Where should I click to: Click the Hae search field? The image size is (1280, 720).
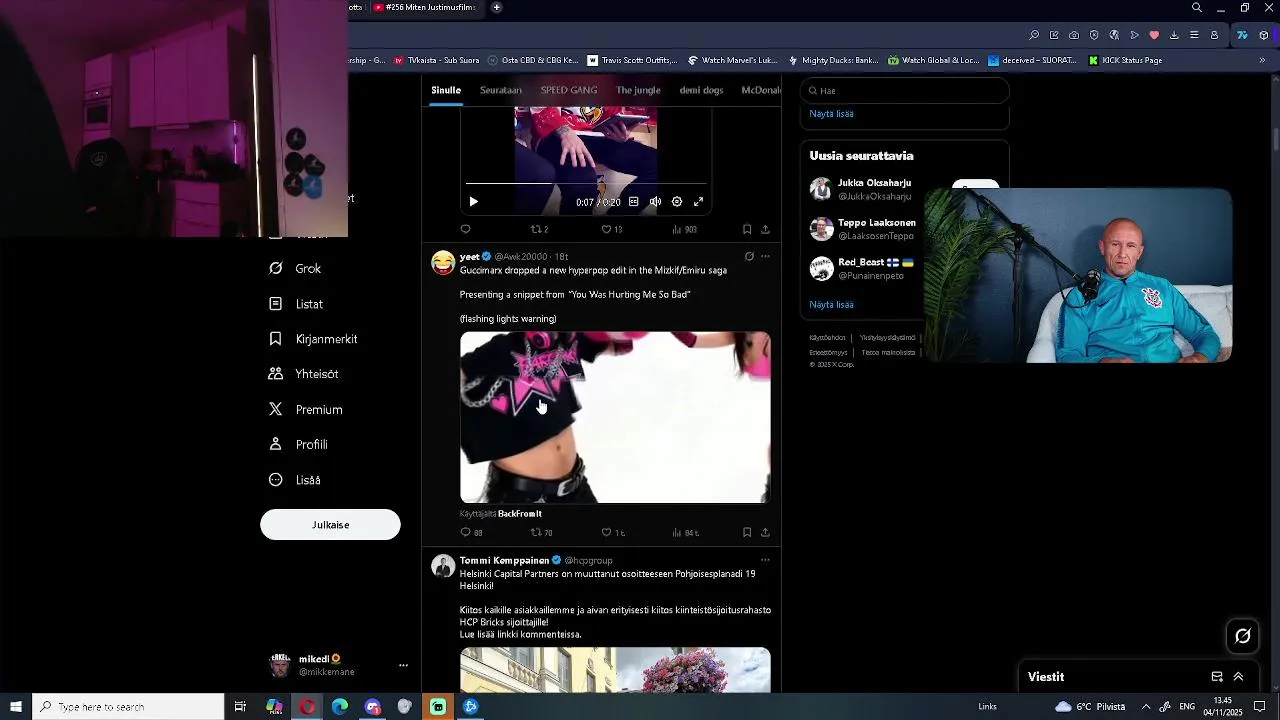[x=904, y=90]
